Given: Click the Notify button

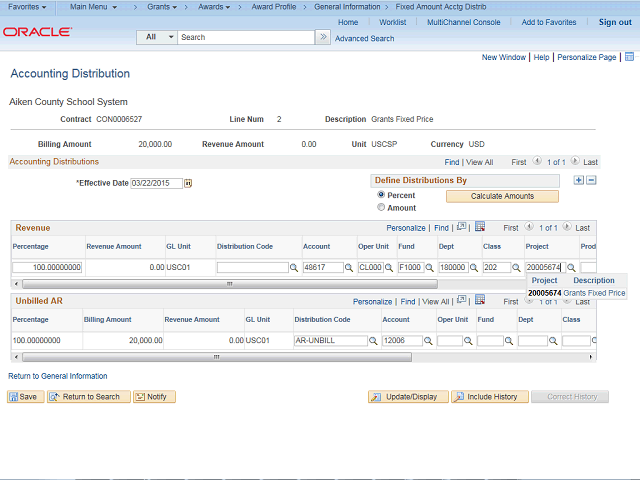Looking at the screenshot, I should pyautogui.click(x=154, y=397).
